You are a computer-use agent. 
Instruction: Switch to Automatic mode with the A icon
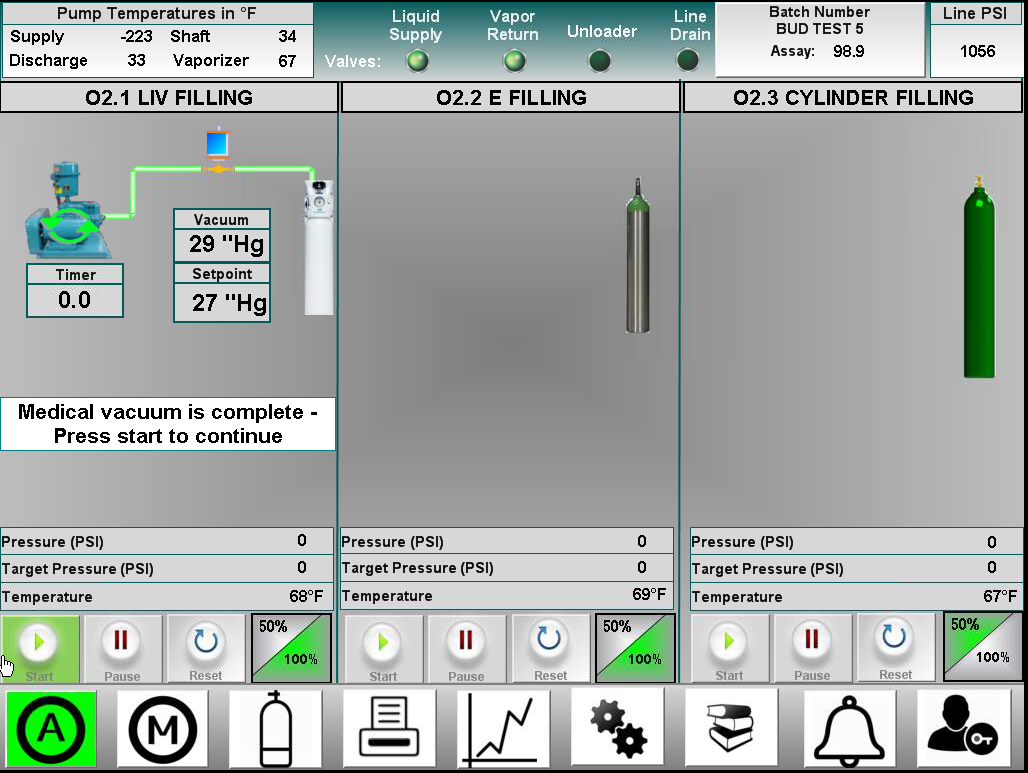tap(51, 728)
